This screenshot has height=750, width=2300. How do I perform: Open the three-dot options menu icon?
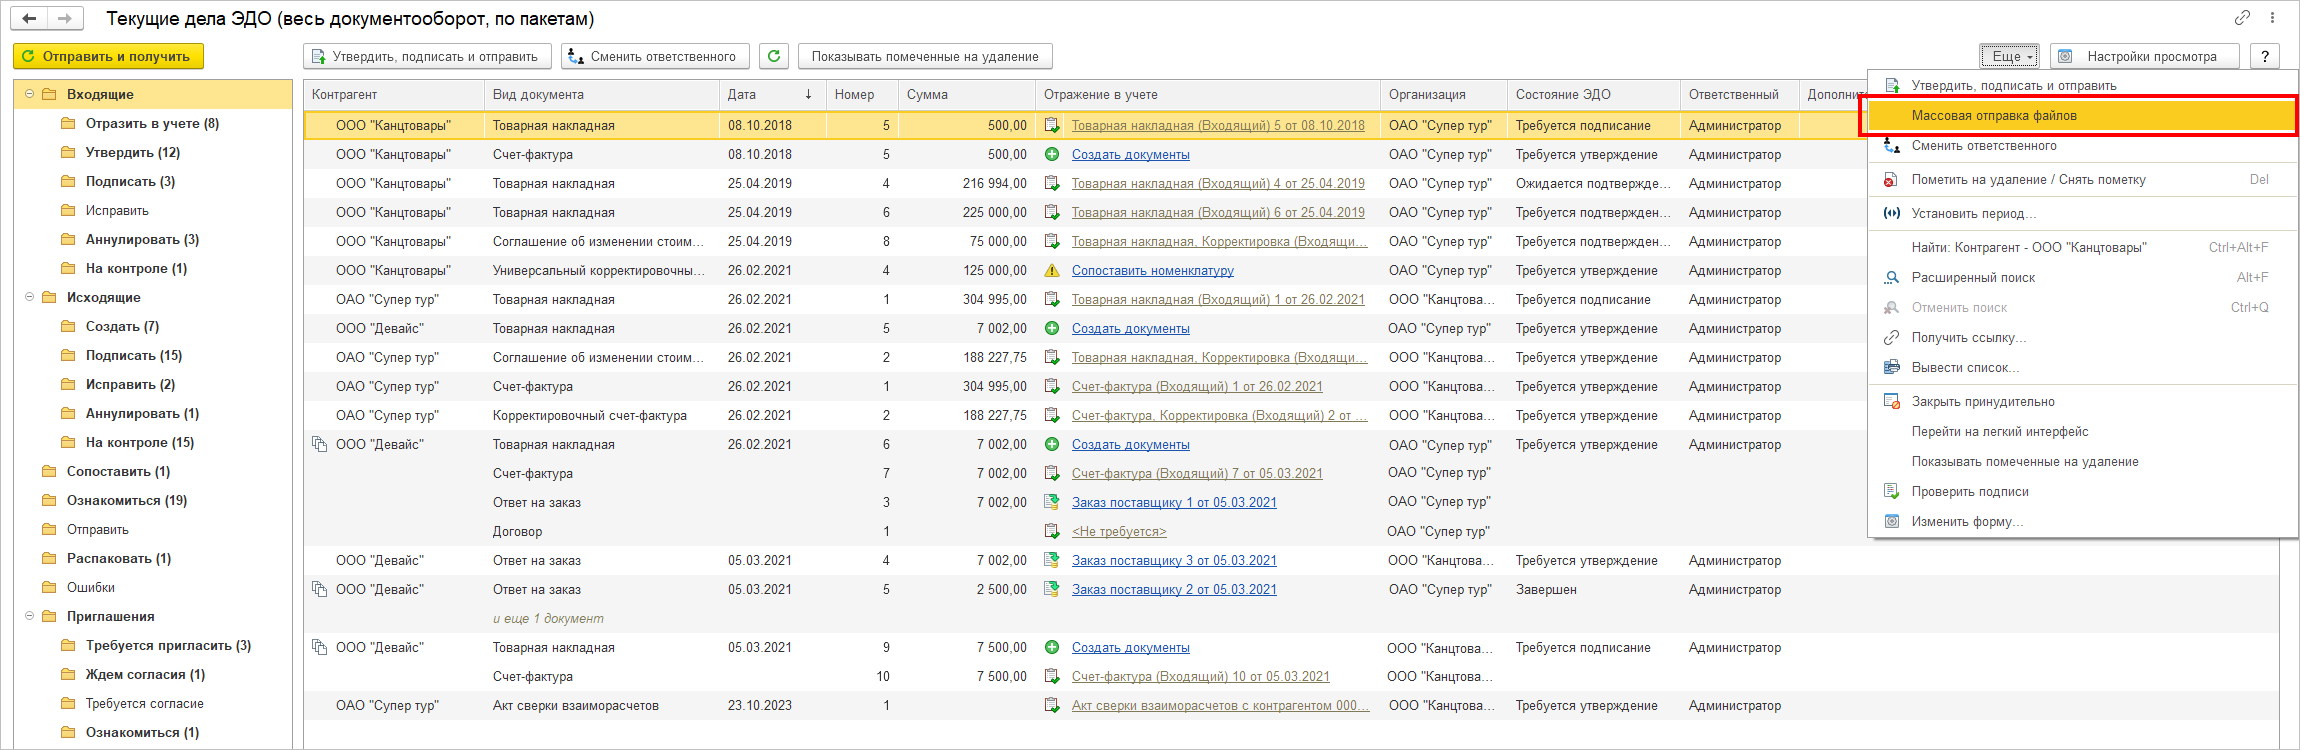pos(2272,18)
